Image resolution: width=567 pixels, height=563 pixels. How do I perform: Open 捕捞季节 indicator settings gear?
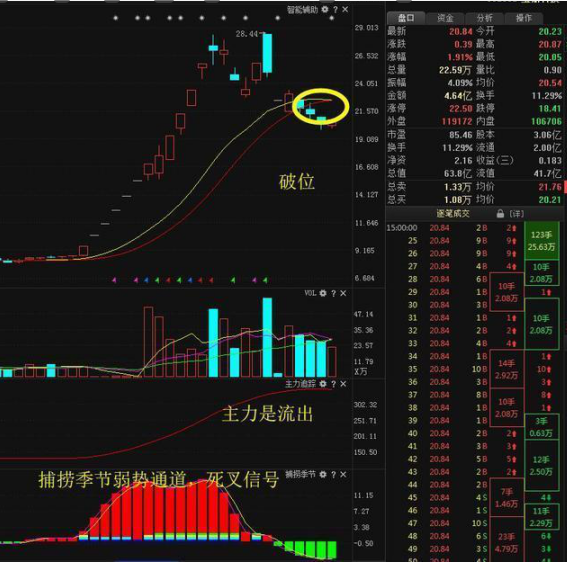[x=323, y=474]
